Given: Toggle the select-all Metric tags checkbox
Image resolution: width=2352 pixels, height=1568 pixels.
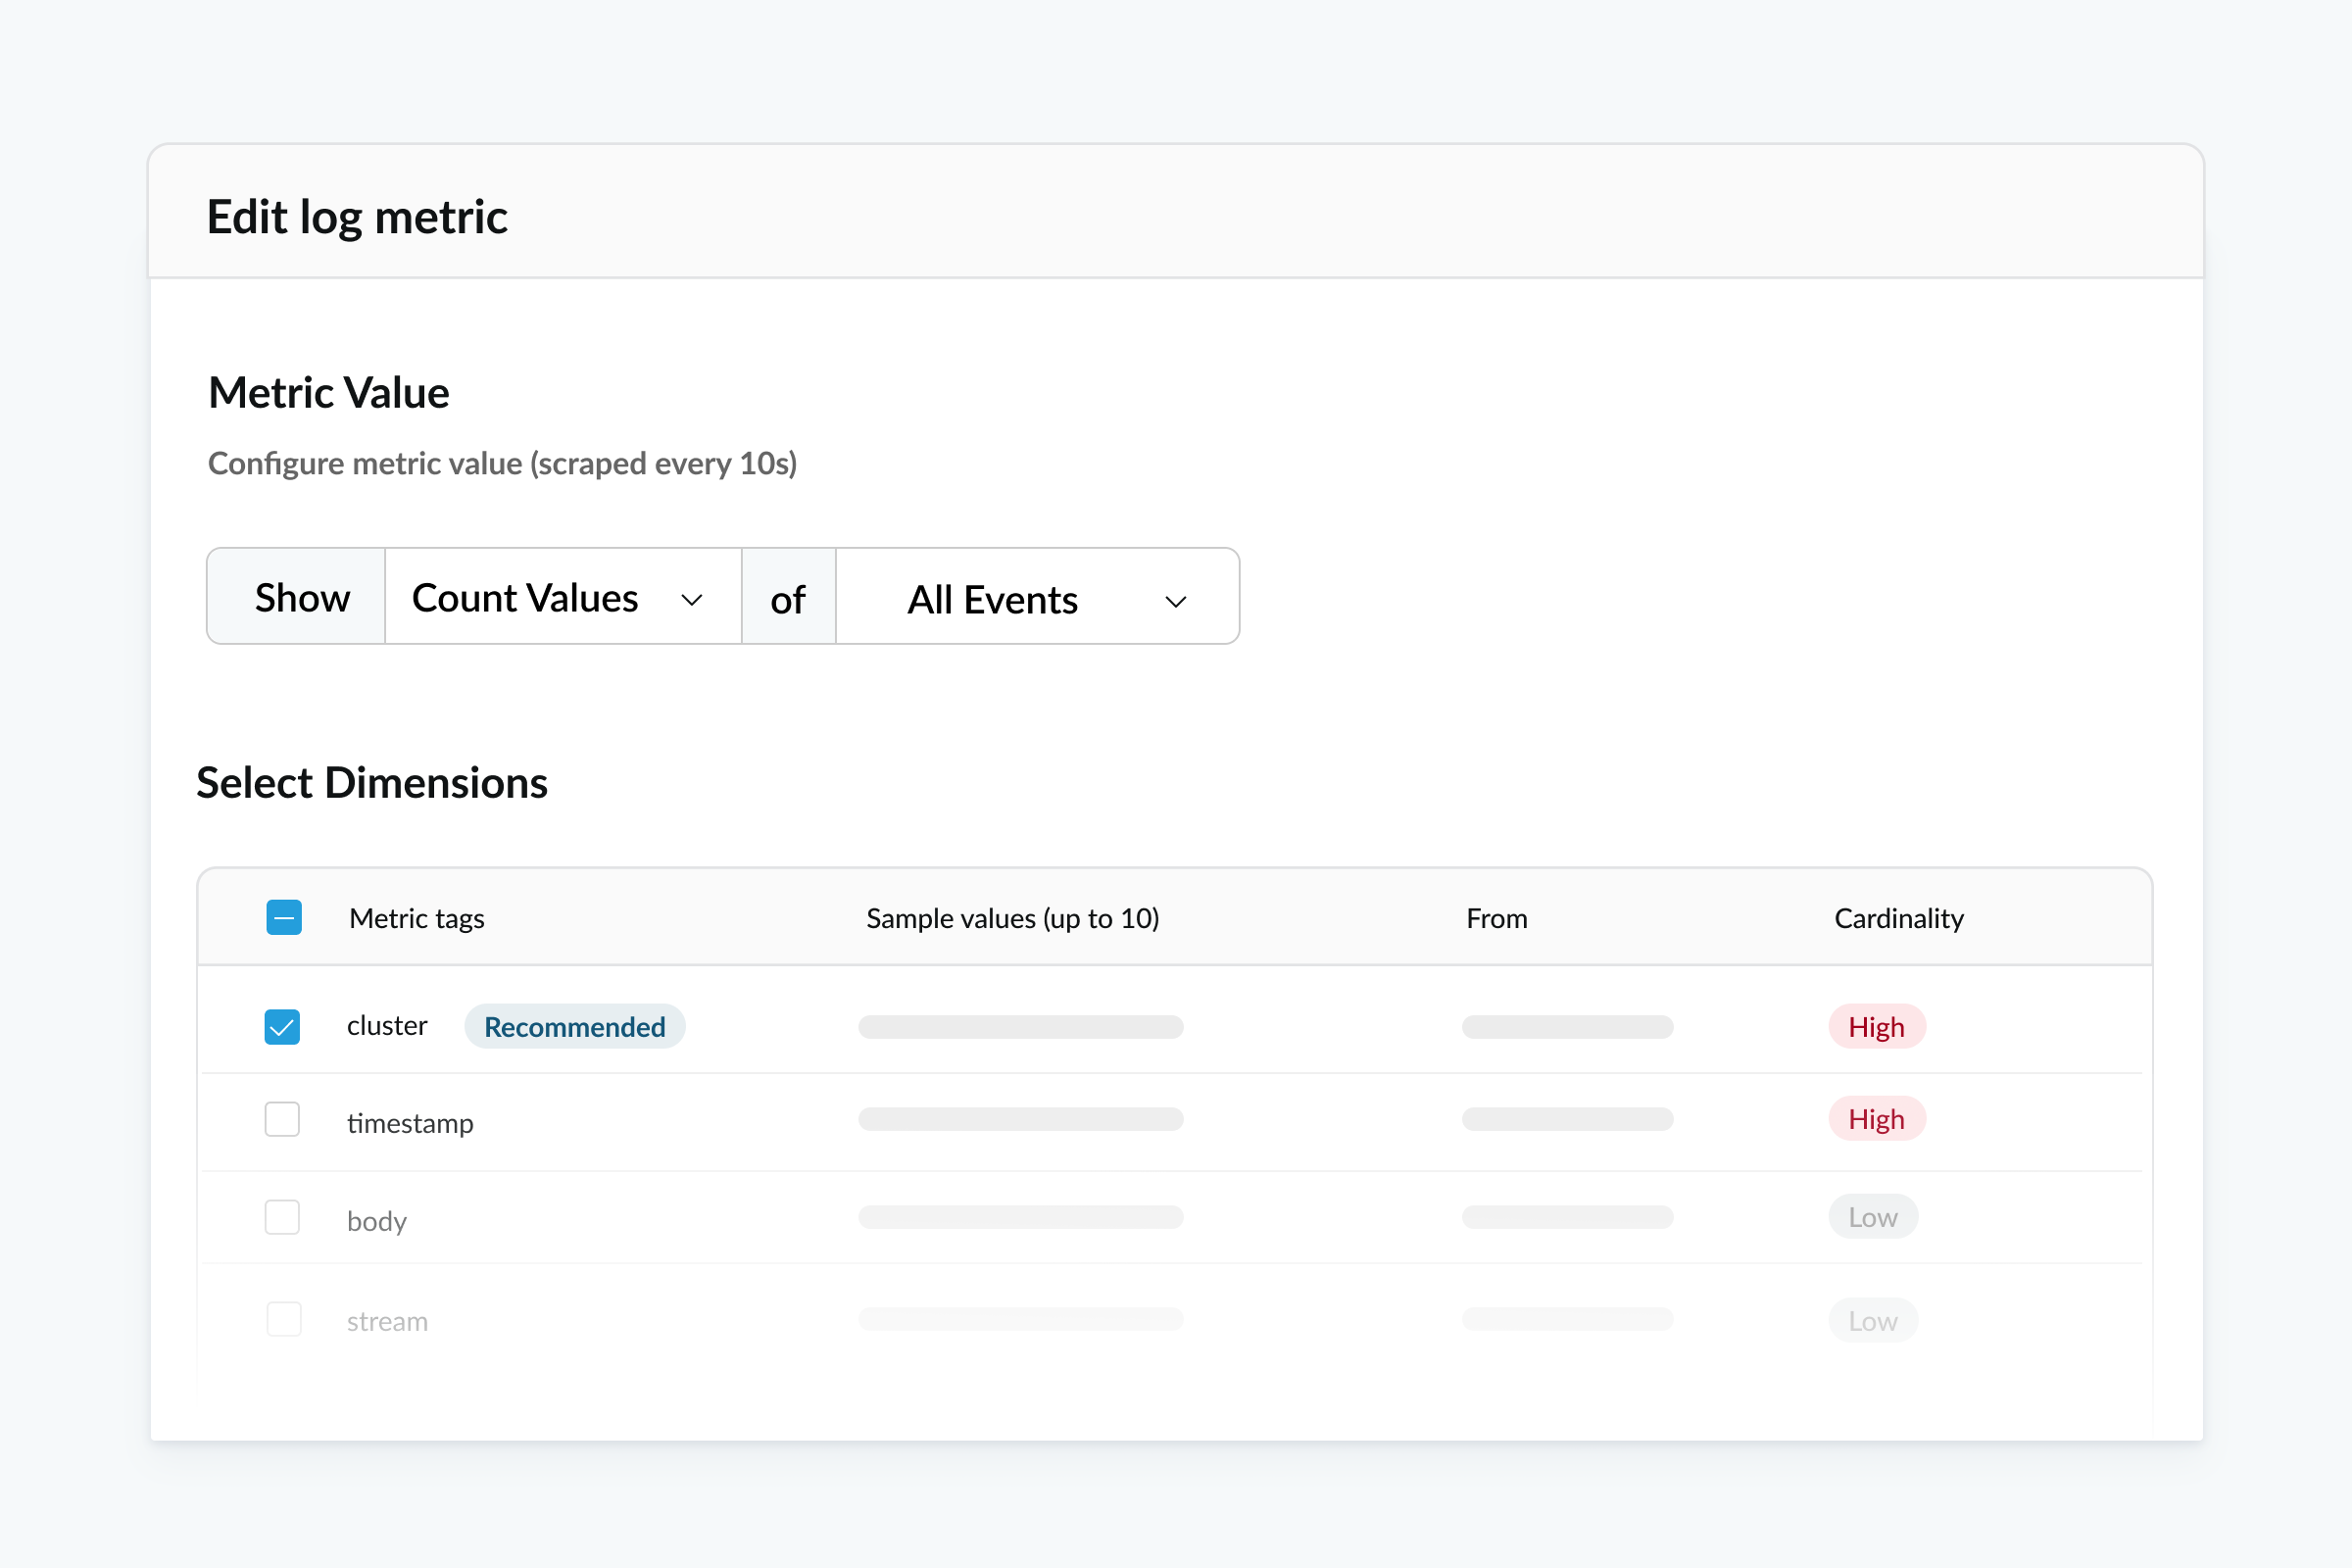Looking at the screenshot, I should (284, 917).
